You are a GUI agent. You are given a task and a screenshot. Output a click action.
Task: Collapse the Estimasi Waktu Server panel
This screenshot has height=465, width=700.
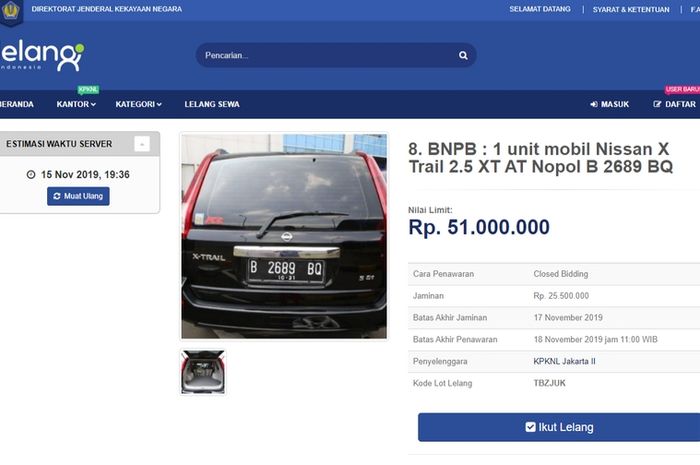142,144
